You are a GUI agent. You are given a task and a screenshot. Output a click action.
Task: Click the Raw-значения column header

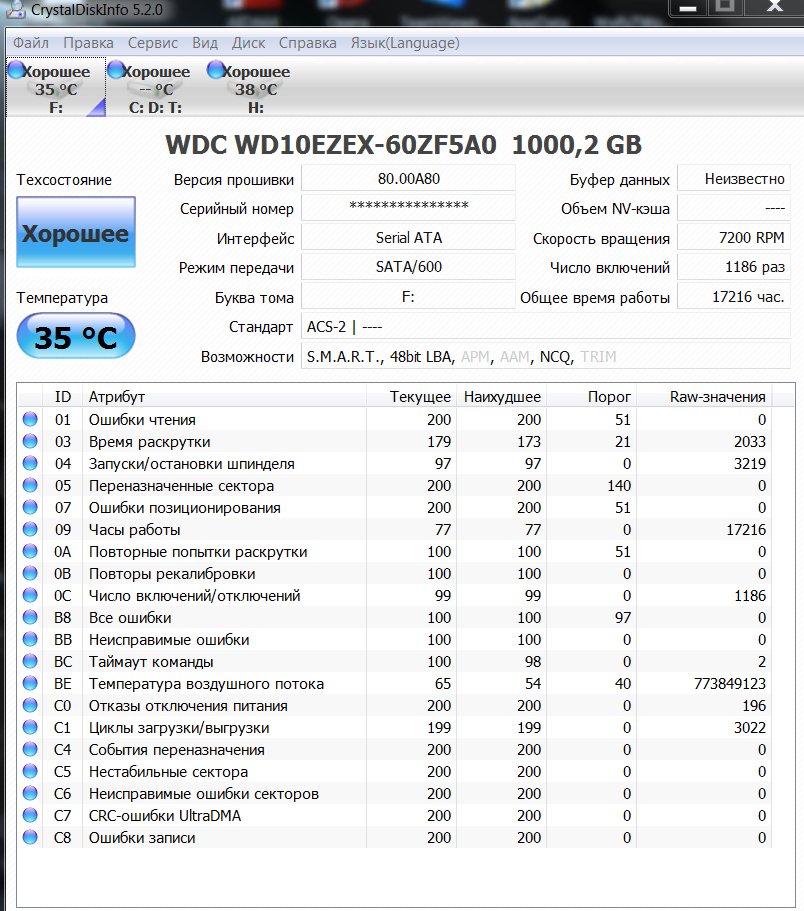(x=705, y=397)
